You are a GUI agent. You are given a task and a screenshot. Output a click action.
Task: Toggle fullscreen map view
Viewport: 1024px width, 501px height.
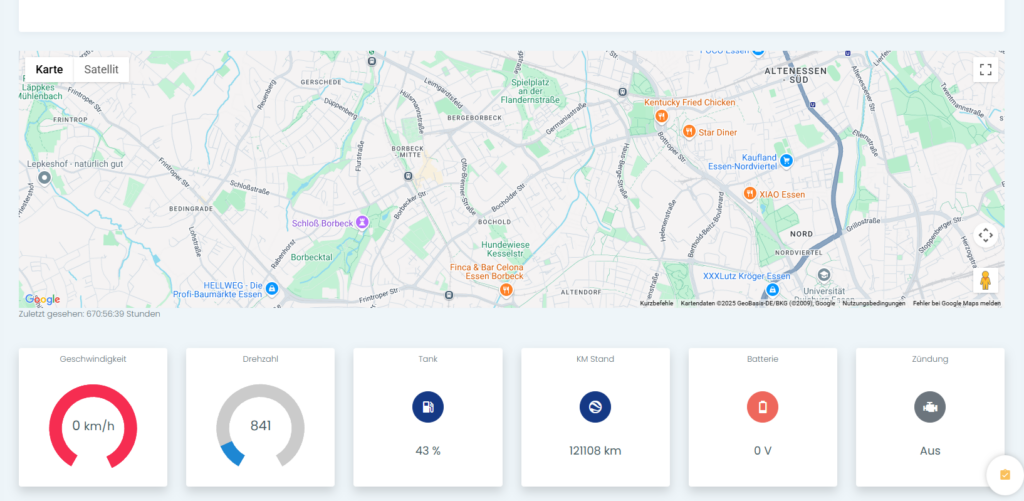click(985, 70)
